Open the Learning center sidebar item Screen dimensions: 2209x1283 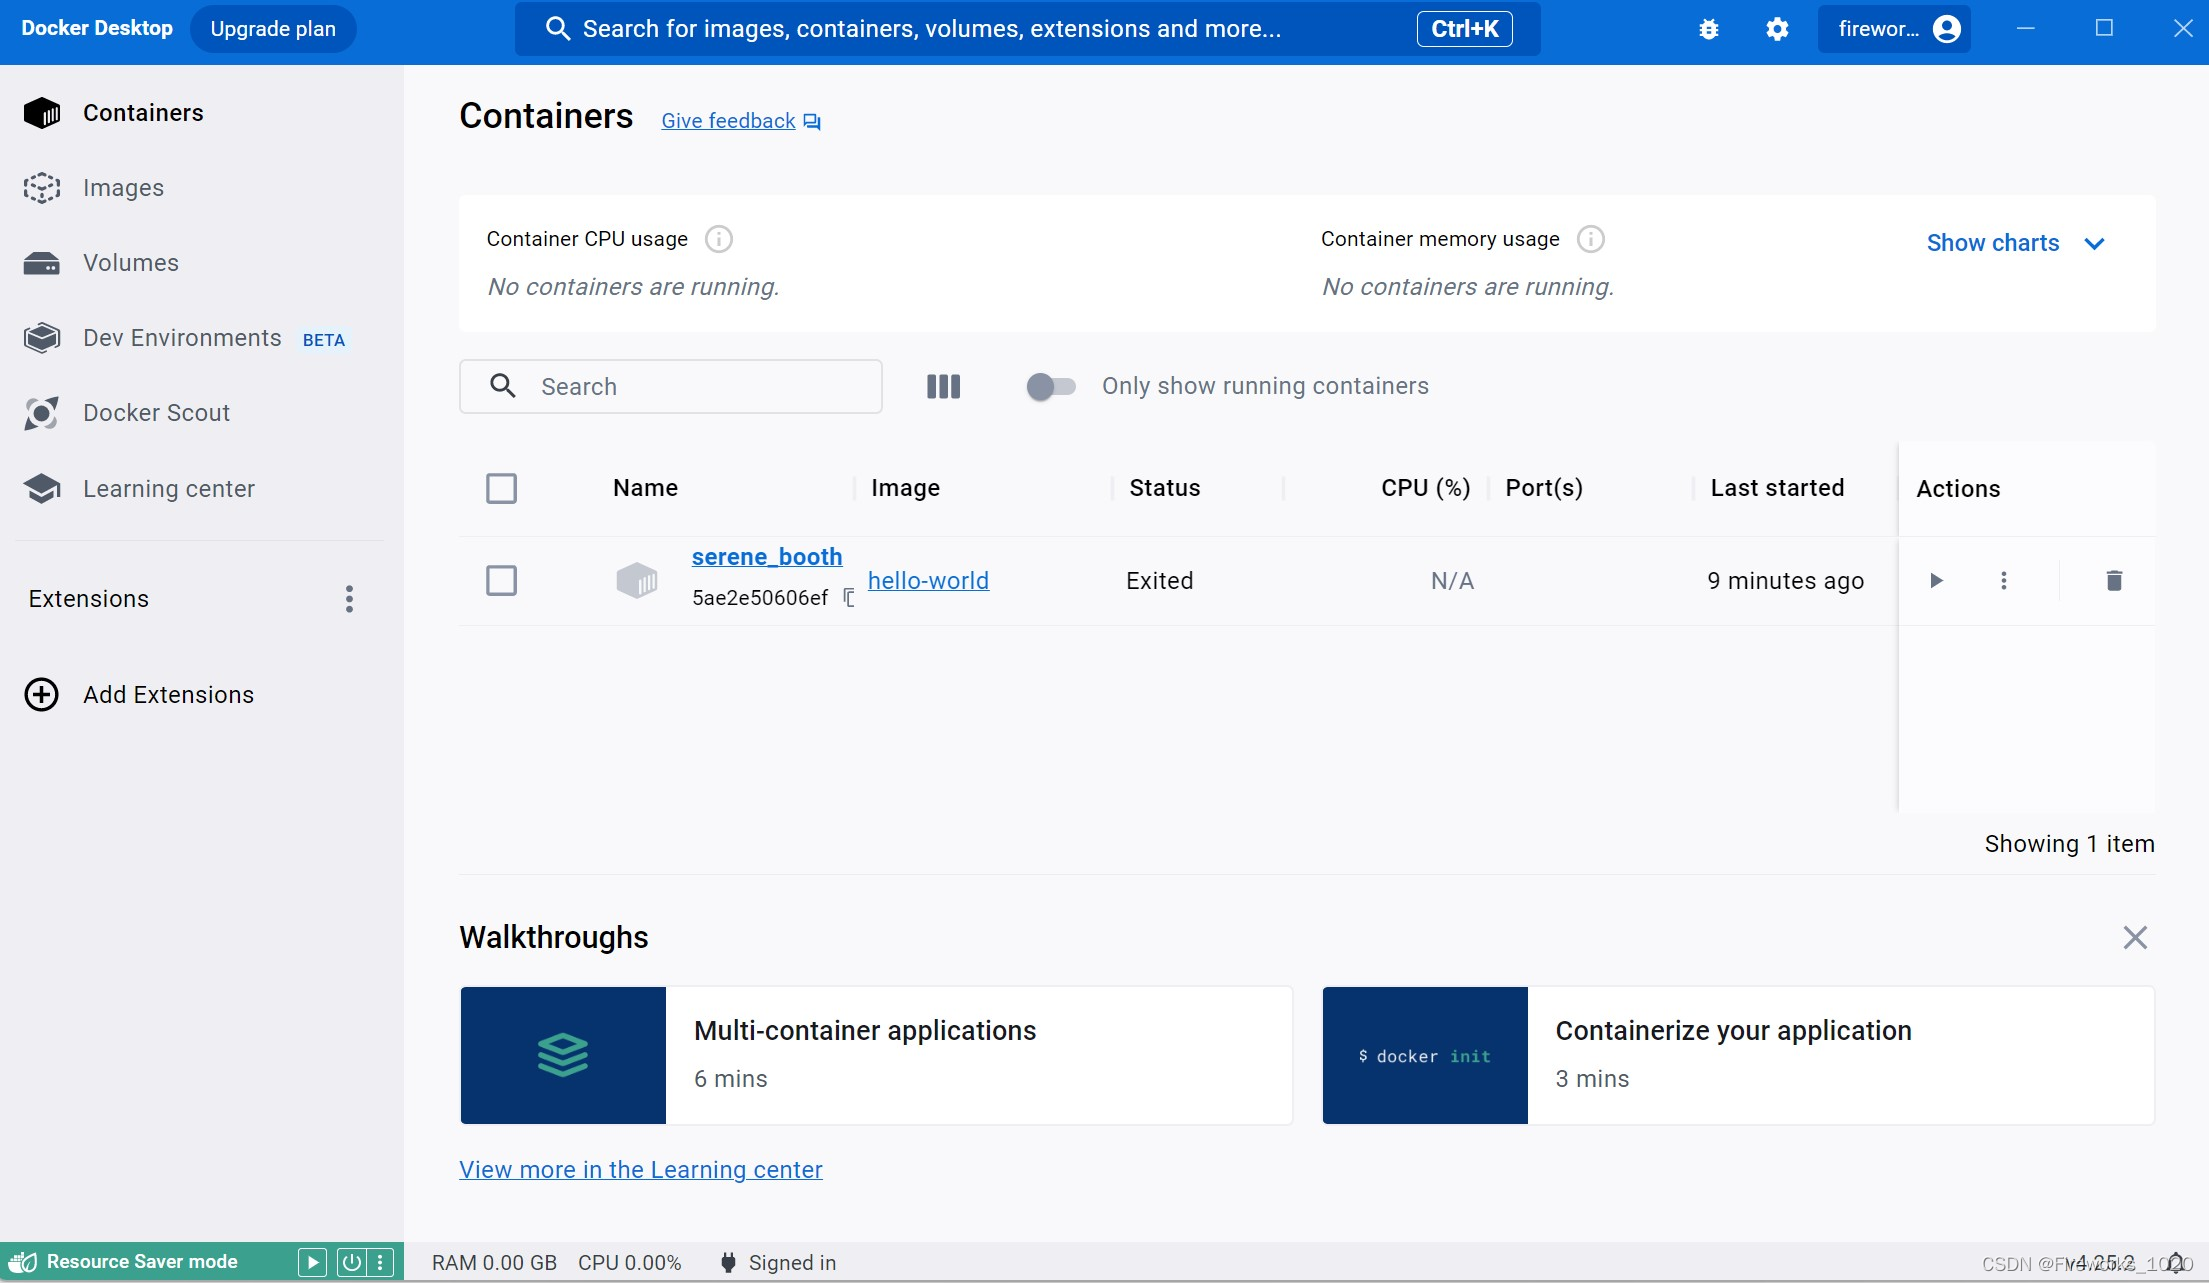tap(200, 489)
